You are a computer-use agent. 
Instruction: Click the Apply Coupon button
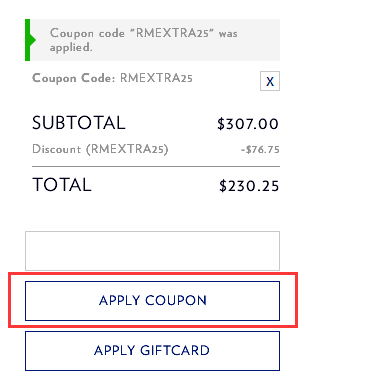click(152, 301)
